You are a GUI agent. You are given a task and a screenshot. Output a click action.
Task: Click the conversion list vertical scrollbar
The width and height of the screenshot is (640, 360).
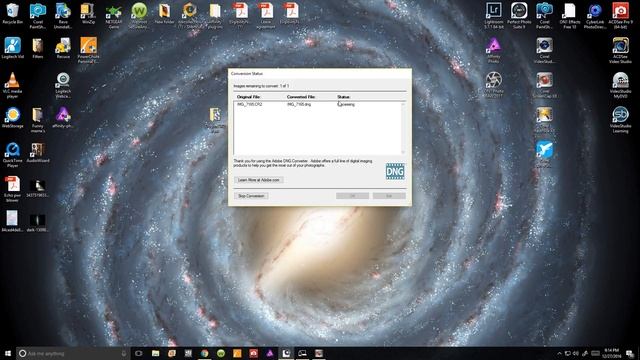pyautogui.click(x=403, y=128)
